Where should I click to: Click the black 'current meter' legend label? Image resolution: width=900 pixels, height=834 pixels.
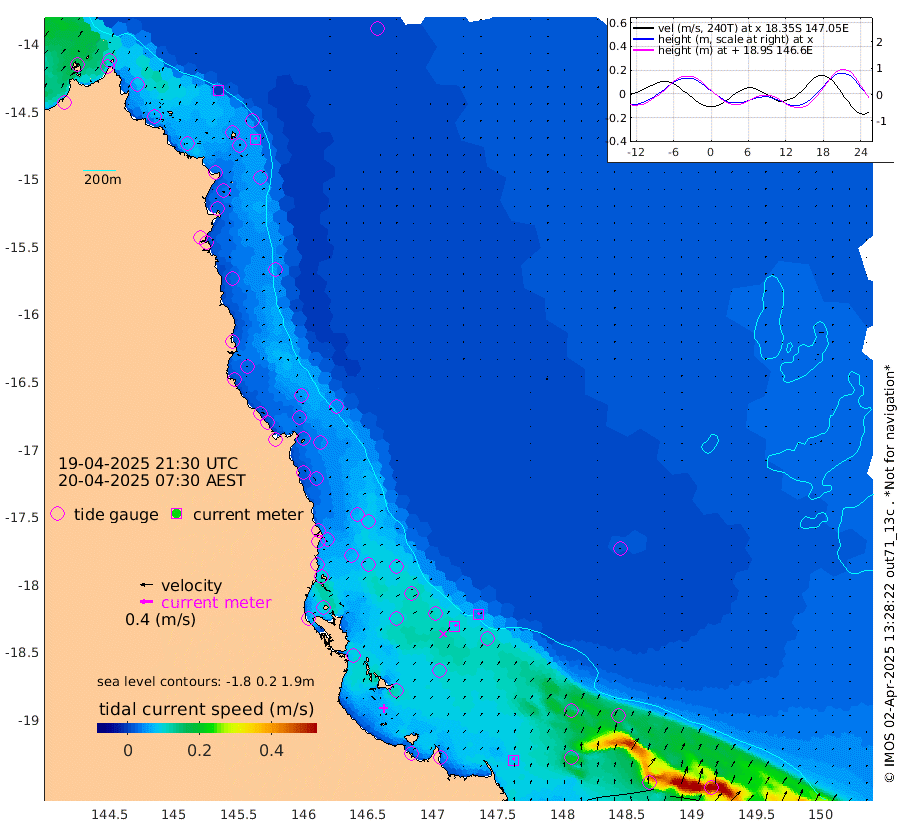click(x=248, y=514)
